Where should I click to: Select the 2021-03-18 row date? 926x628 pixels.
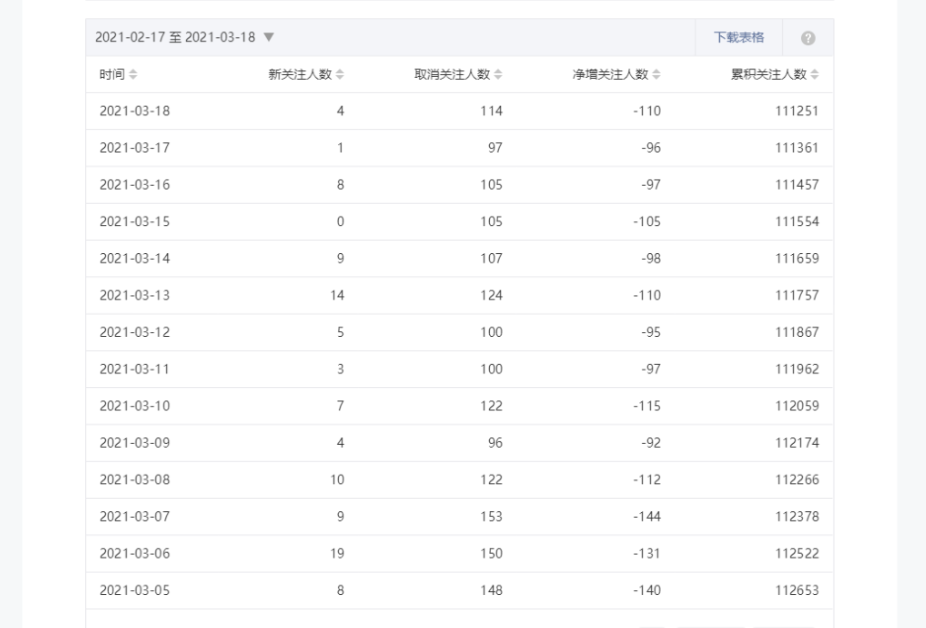[135, 111]
